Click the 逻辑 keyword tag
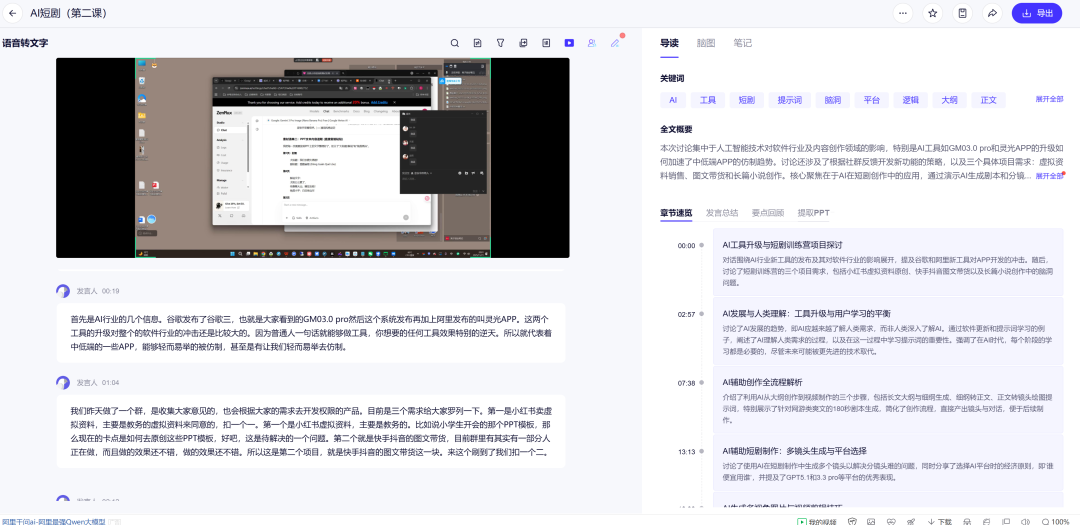The width and height of the screenshot is (1080, 525). click(x=911, y=100)
